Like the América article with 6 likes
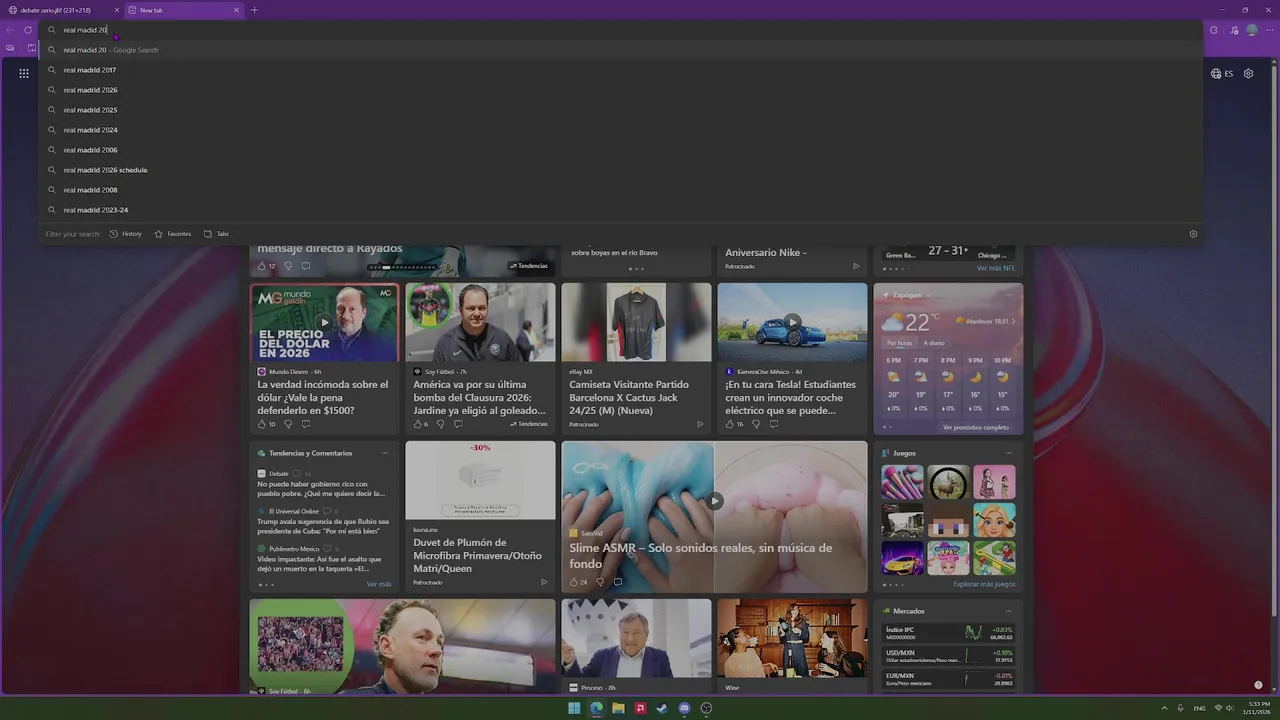The width and height of the screenshot is (1280, 720). coord(421,424)
